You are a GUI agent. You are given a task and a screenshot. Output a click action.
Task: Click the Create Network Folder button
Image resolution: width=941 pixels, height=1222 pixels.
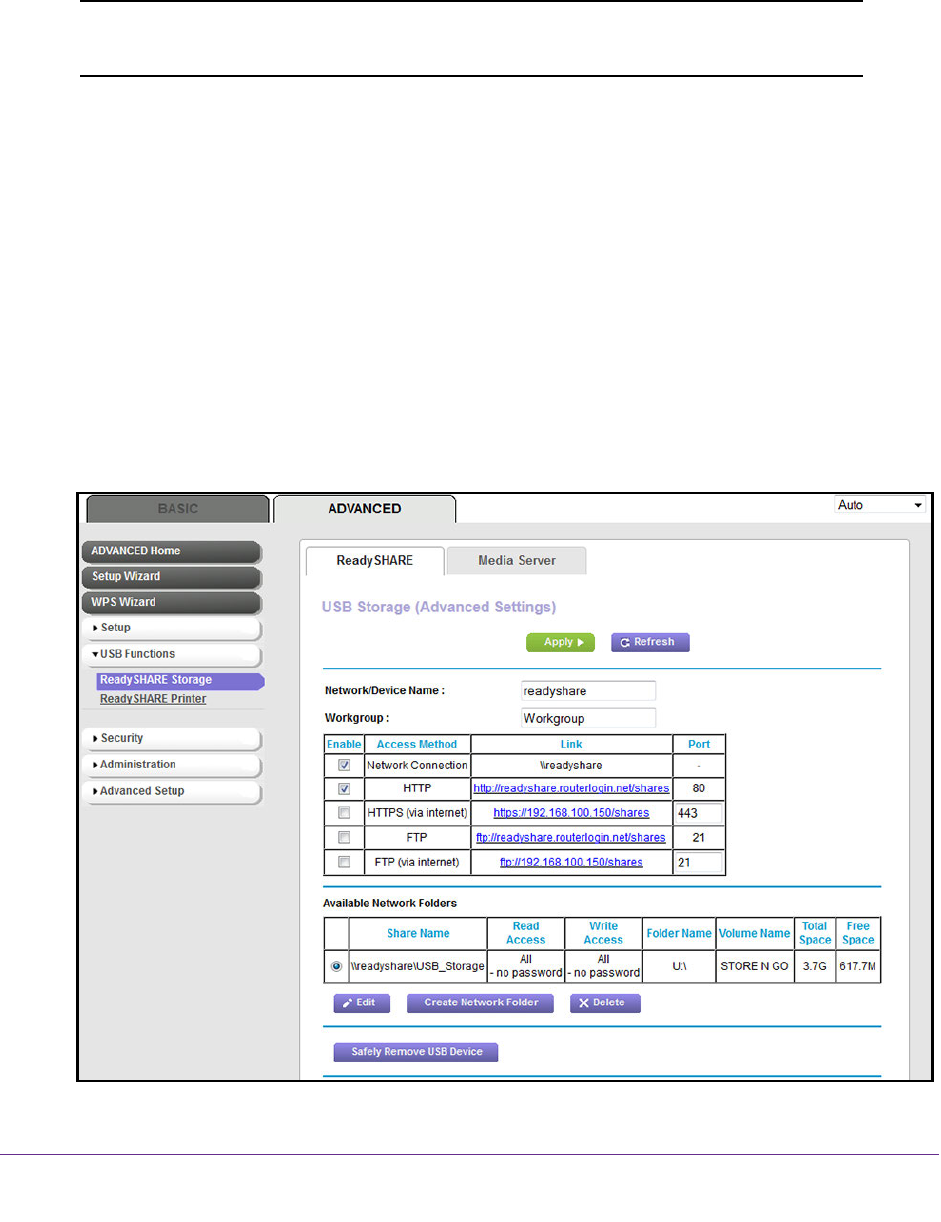[x=480, y=1002]
